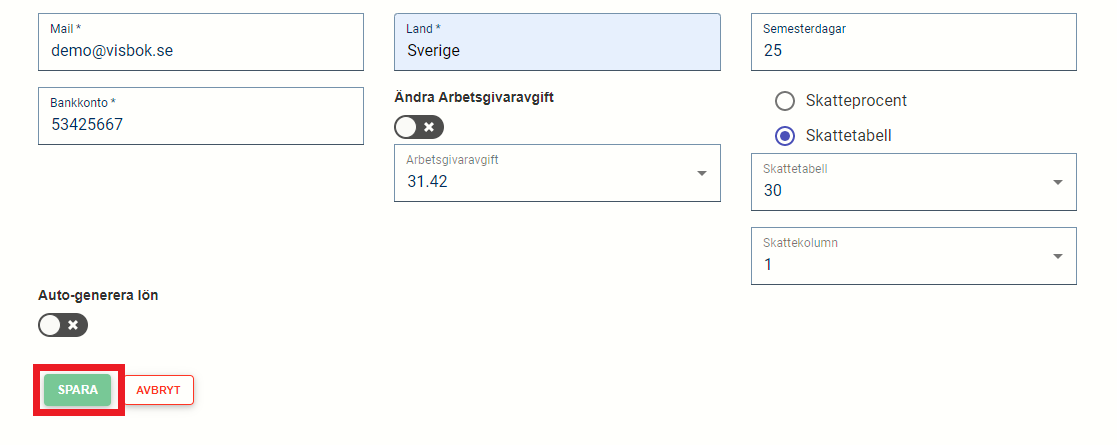This screenshot has width=1117, height=445.
Task: Click the "Auto-generera lön" heading label
Action: 98,295
